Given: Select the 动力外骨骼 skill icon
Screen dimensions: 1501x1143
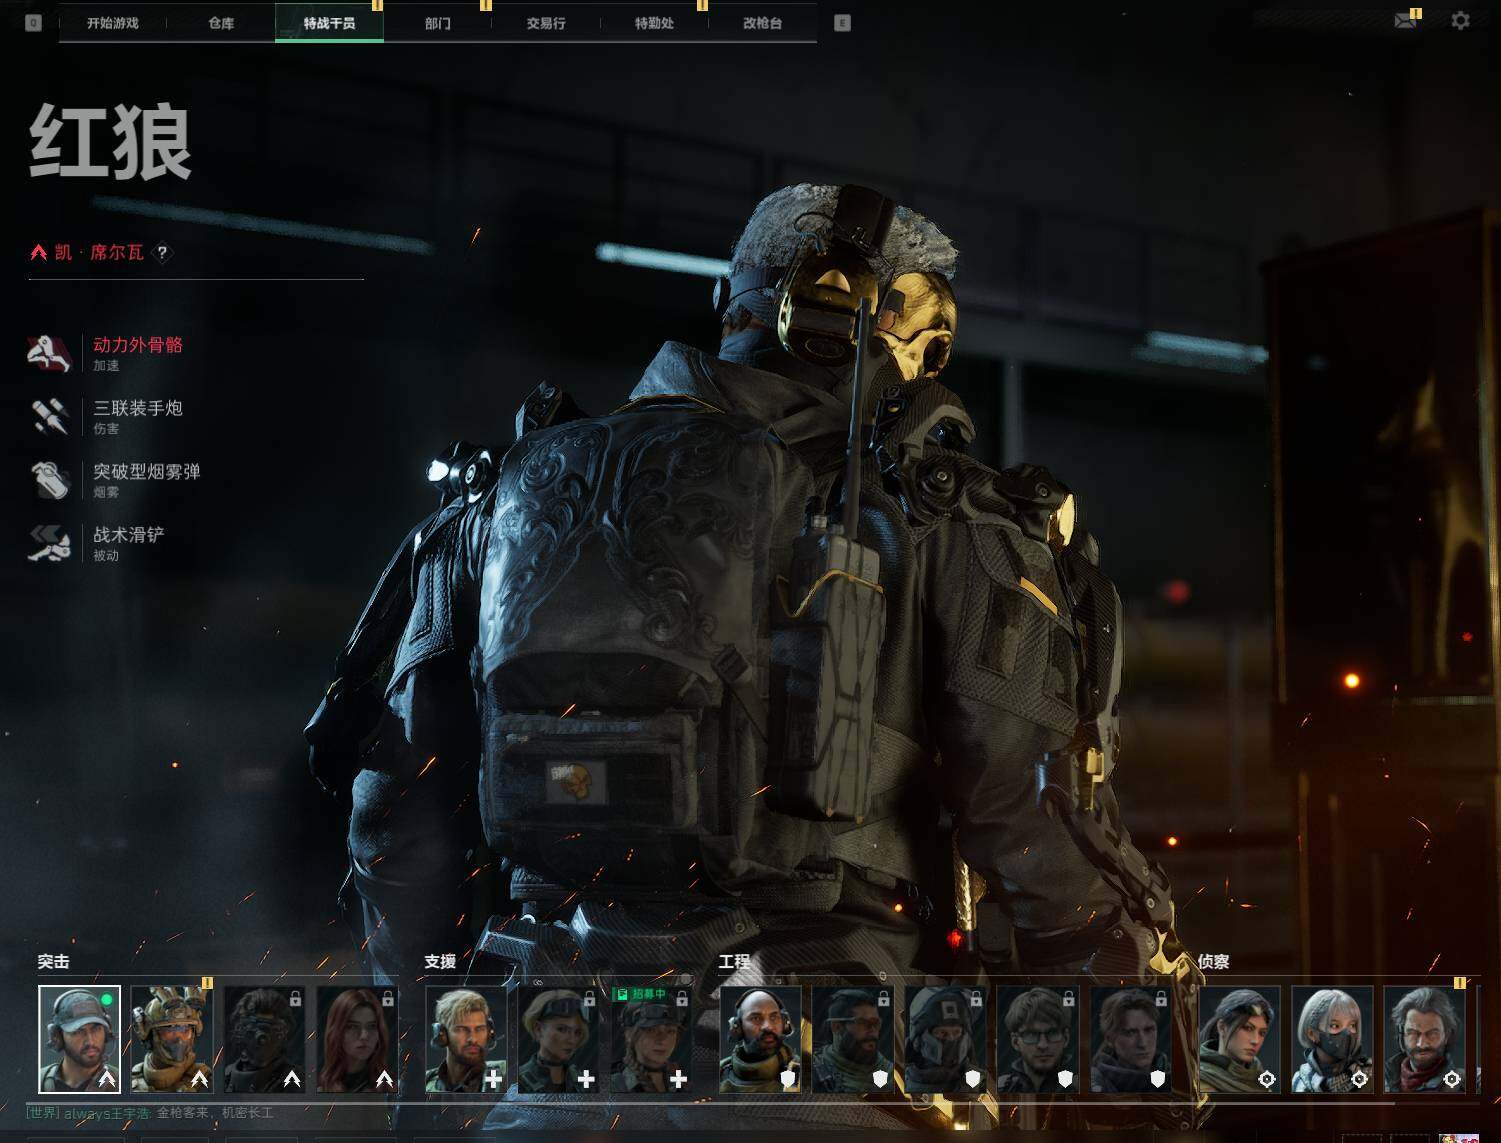Looking at the screenshot, I should coord(49,353).
